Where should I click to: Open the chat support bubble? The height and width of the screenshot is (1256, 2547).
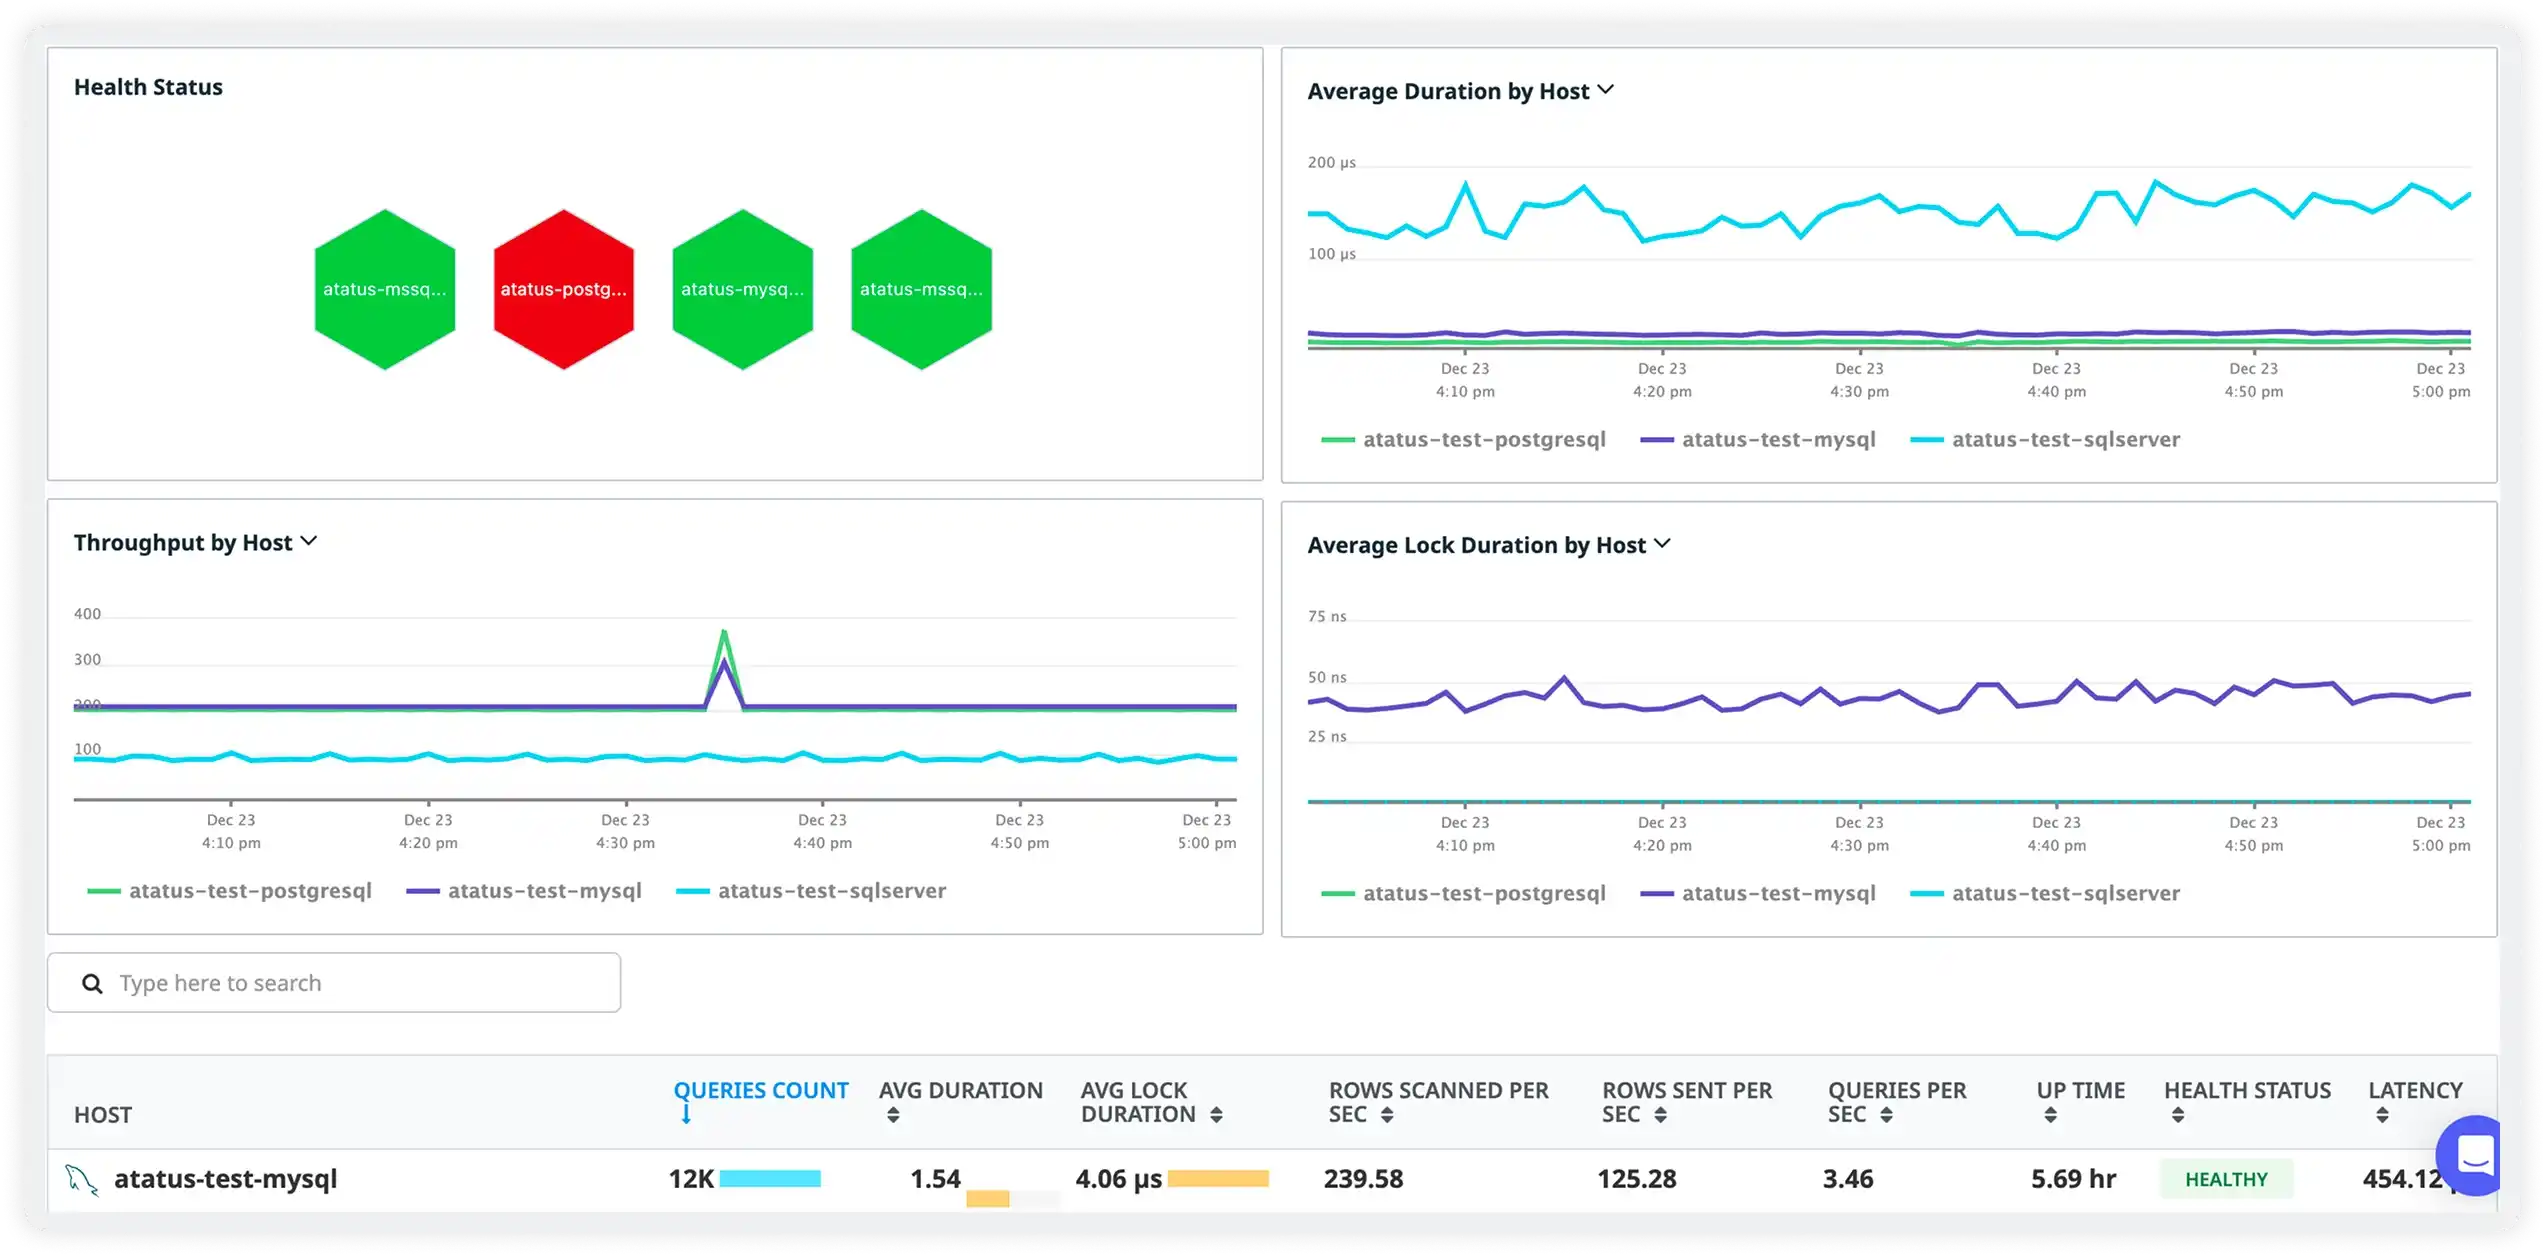coord(2472,1156)
